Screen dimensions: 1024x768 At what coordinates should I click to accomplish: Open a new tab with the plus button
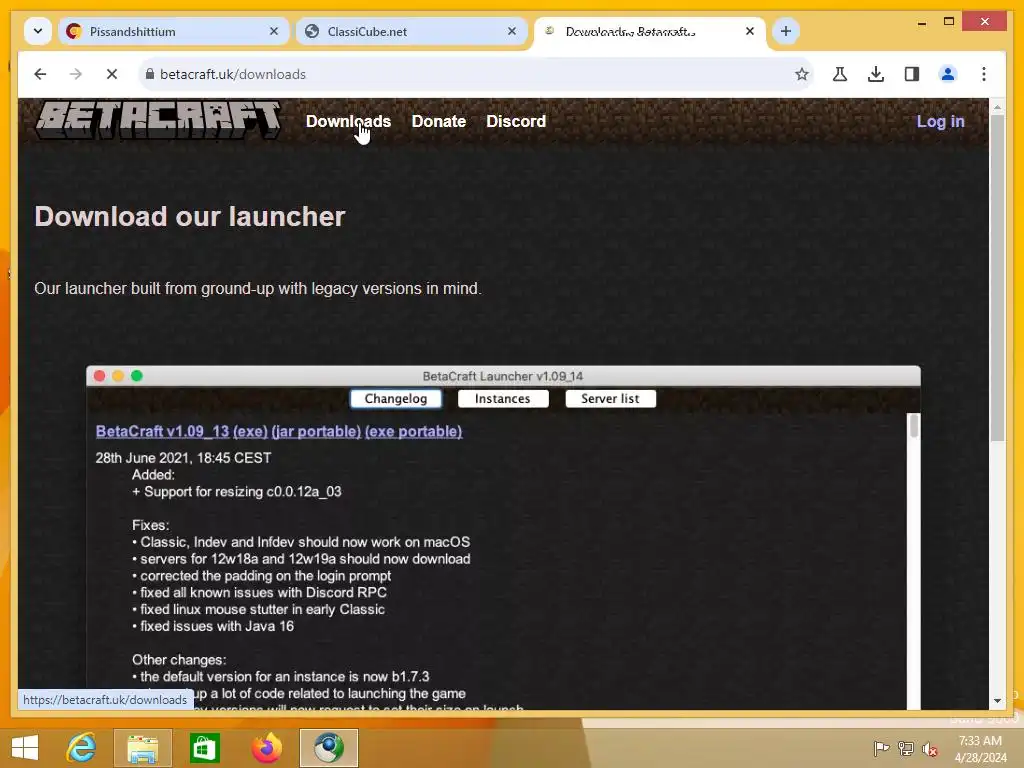(x=786, y=31)
